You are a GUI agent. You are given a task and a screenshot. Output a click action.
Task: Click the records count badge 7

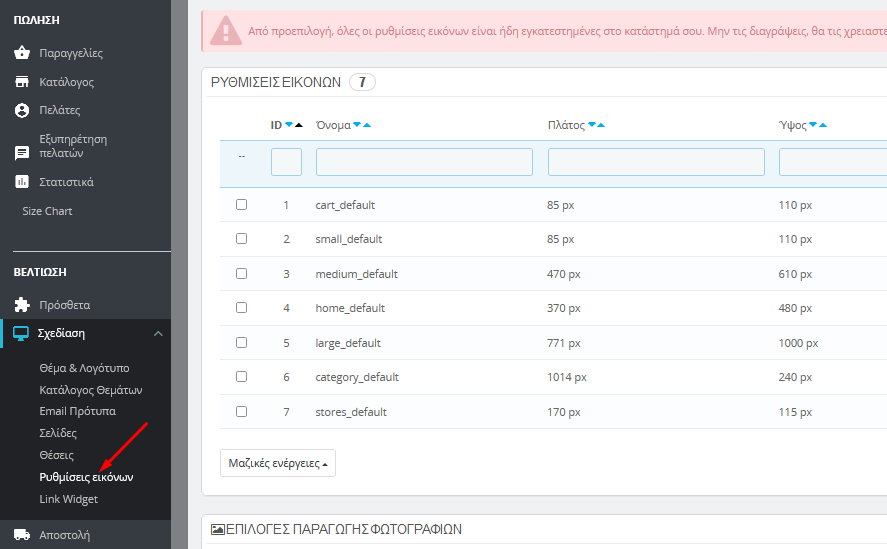[x=362, y=82]
